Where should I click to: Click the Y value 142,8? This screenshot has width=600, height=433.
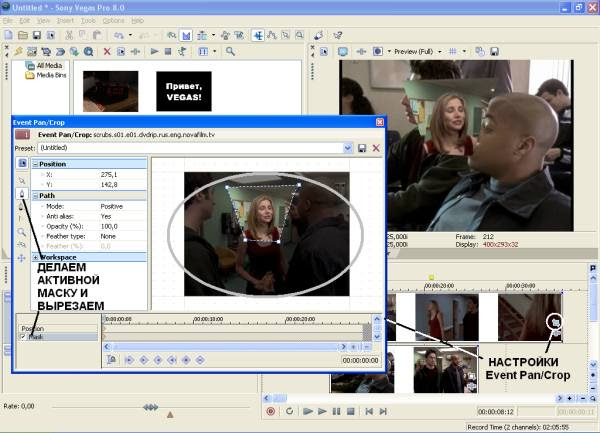pyautogui.click(x=109, y=184)
